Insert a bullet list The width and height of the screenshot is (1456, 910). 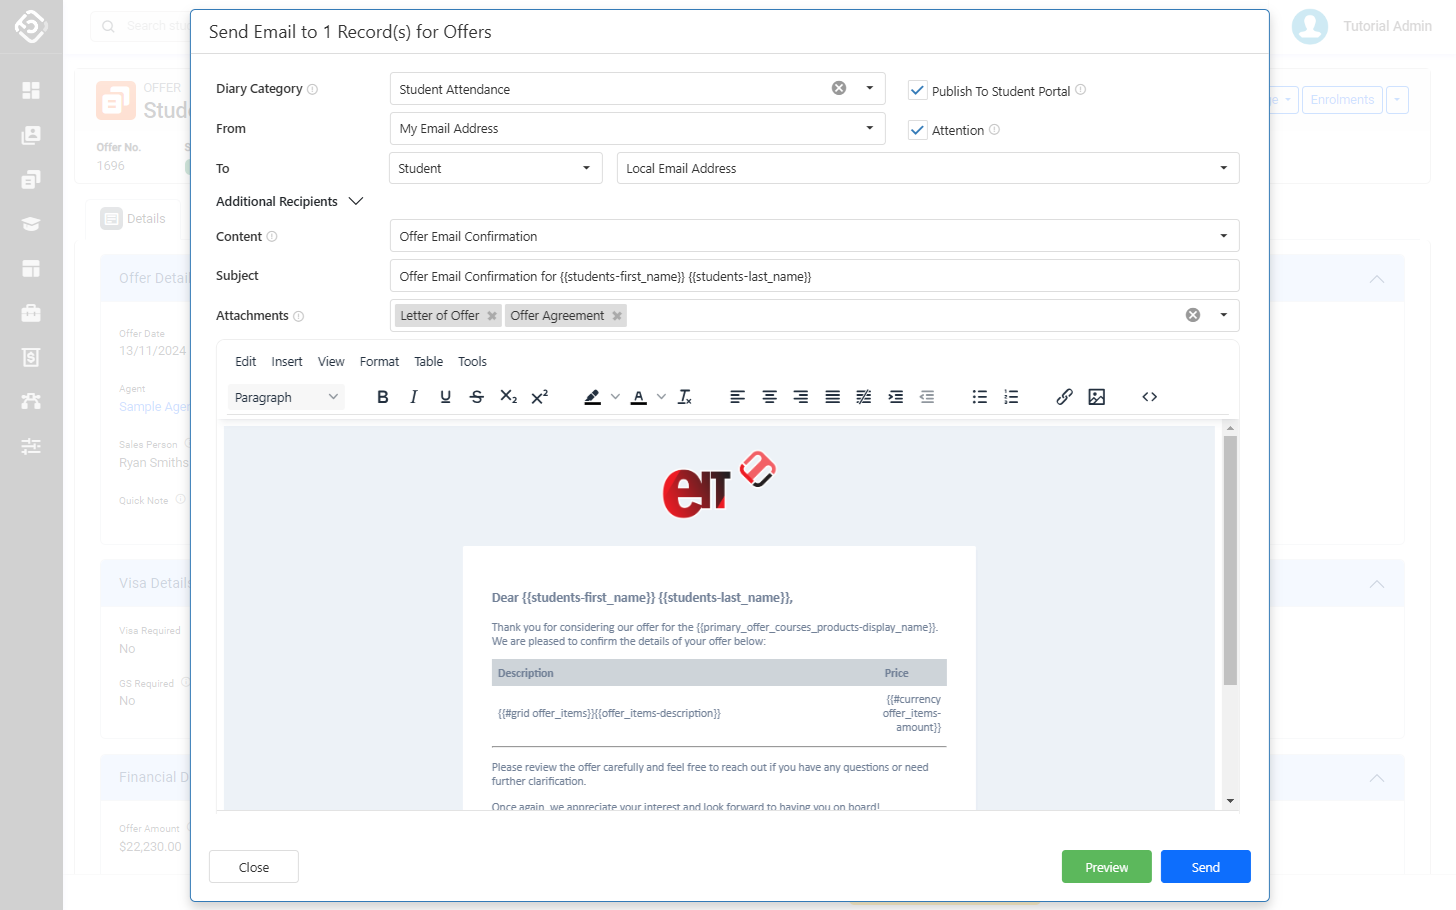(x=979, y=397)
